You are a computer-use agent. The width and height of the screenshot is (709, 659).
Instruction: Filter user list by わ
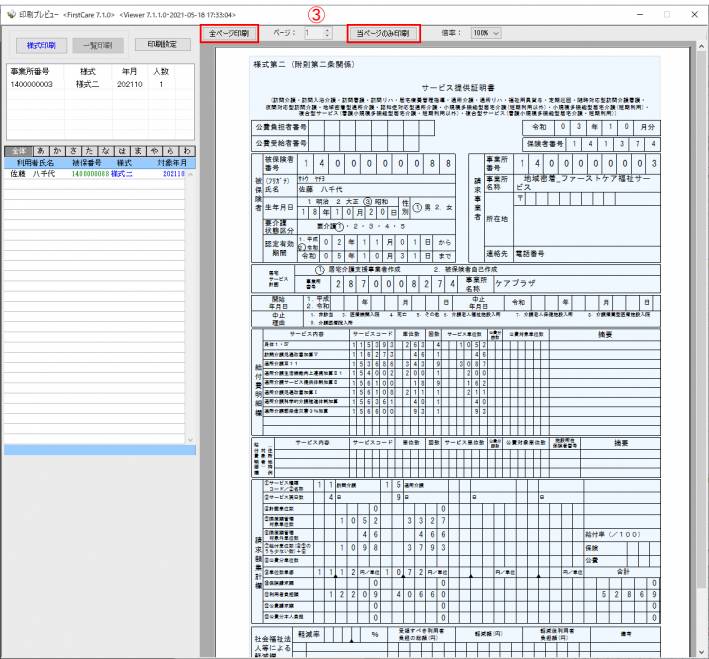[x=188, y=151]
